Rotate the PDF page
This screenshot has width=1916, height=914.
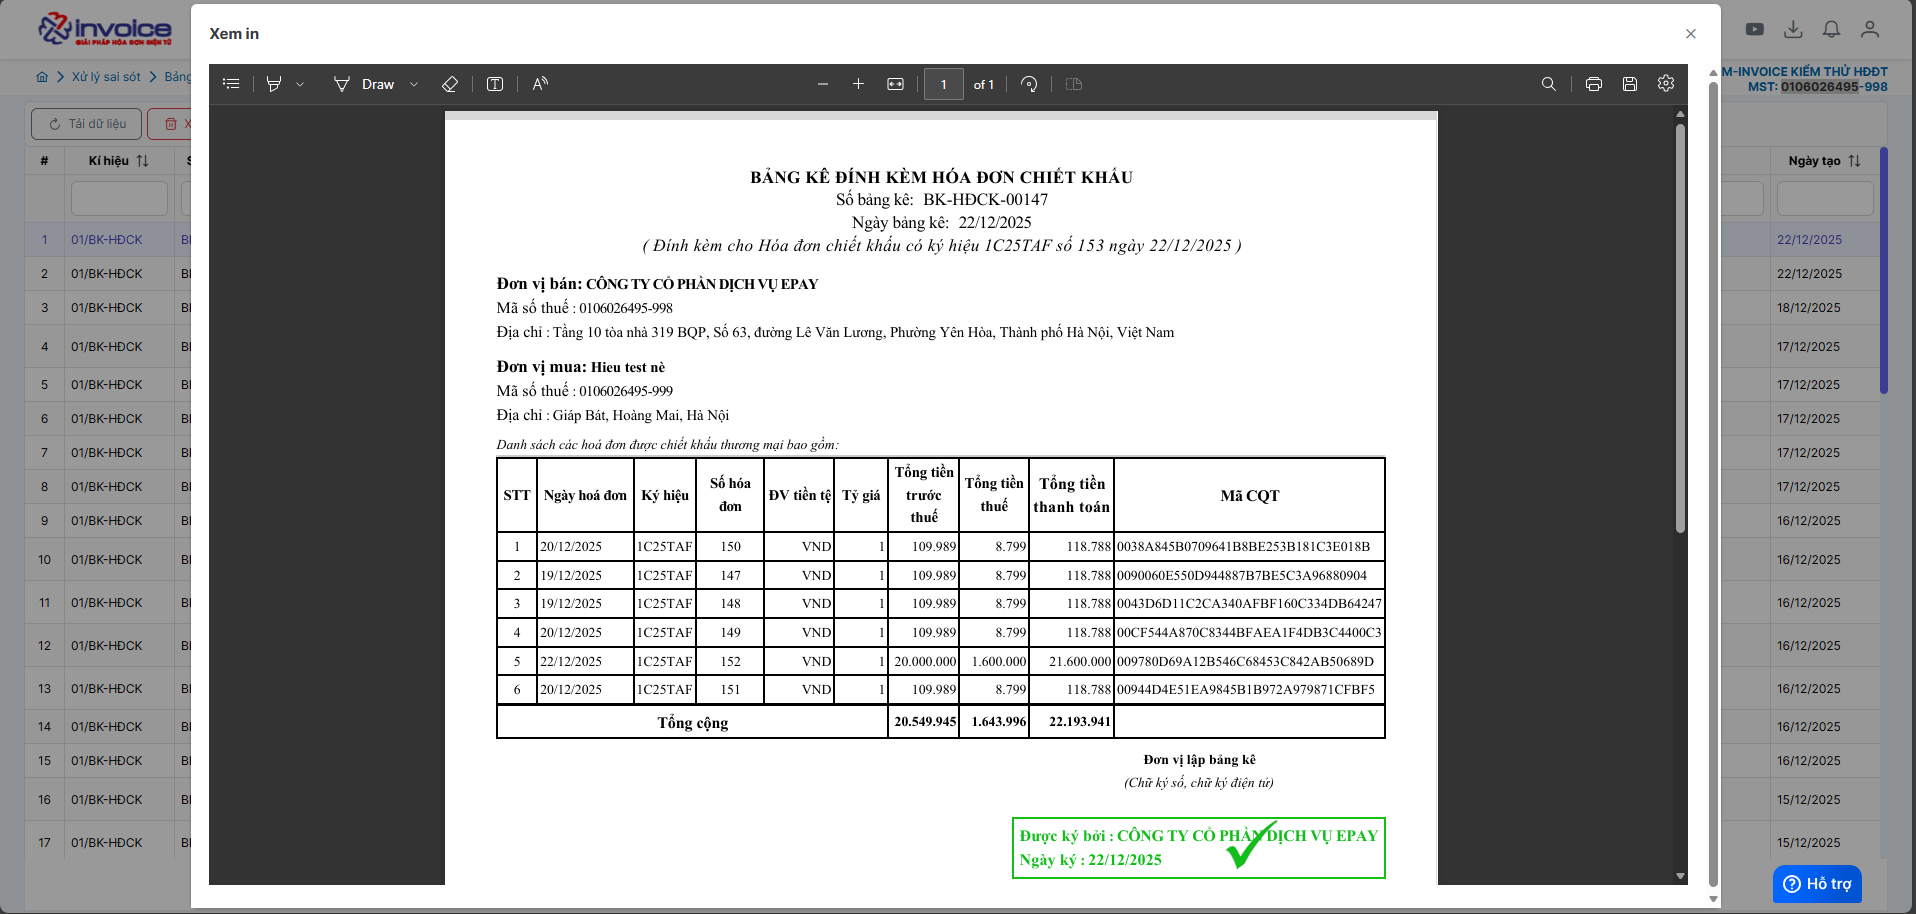click(1029, 84)
